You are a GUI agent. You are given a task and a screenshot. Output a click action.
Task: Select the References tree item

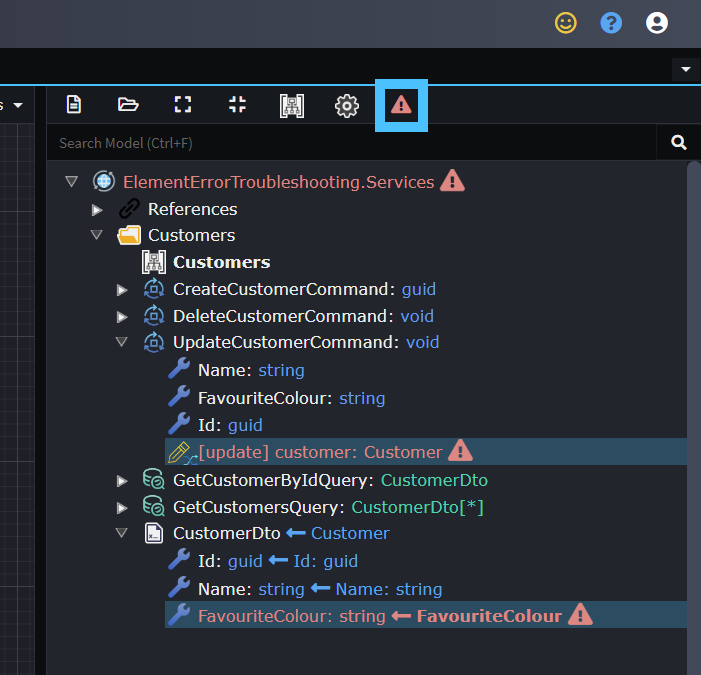coord(193,209)
